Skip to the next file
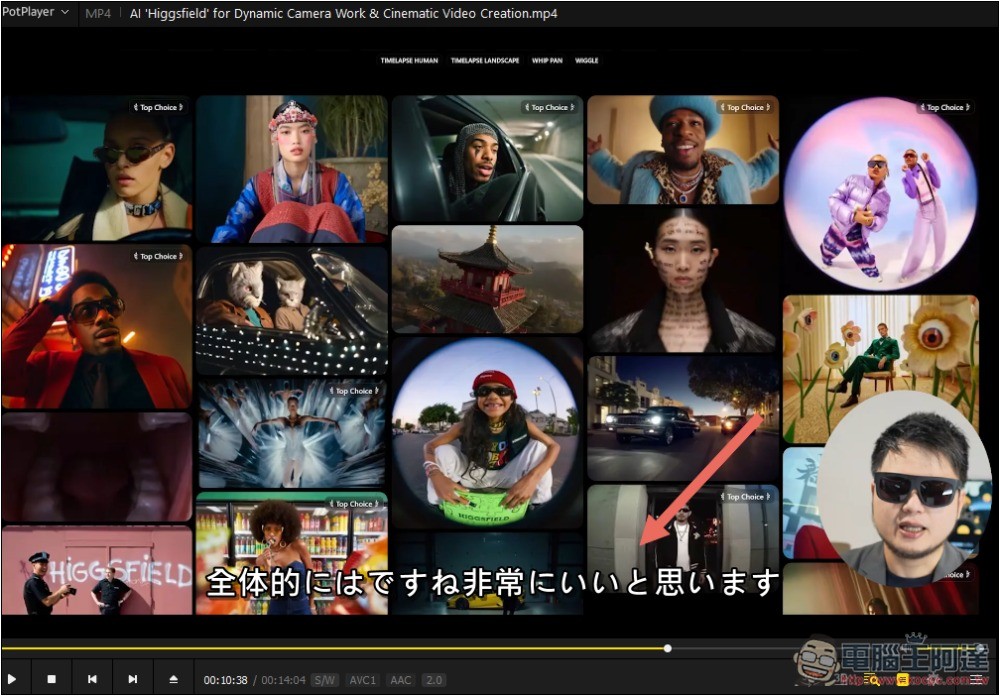Viewport: 1000px width, 696px height. [x=132, y=679]
